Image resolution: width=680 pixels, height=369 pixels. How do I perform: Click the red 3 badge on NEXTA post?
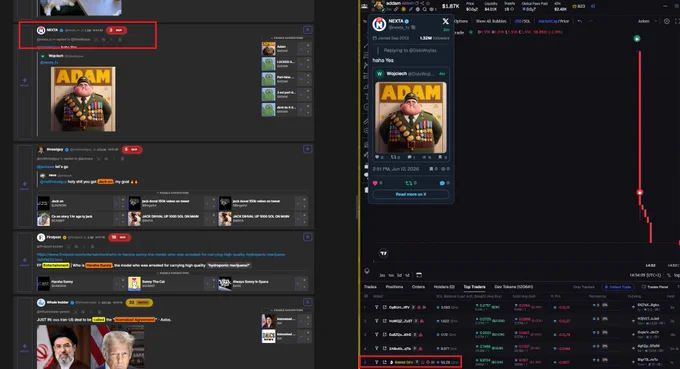point(116,30)
